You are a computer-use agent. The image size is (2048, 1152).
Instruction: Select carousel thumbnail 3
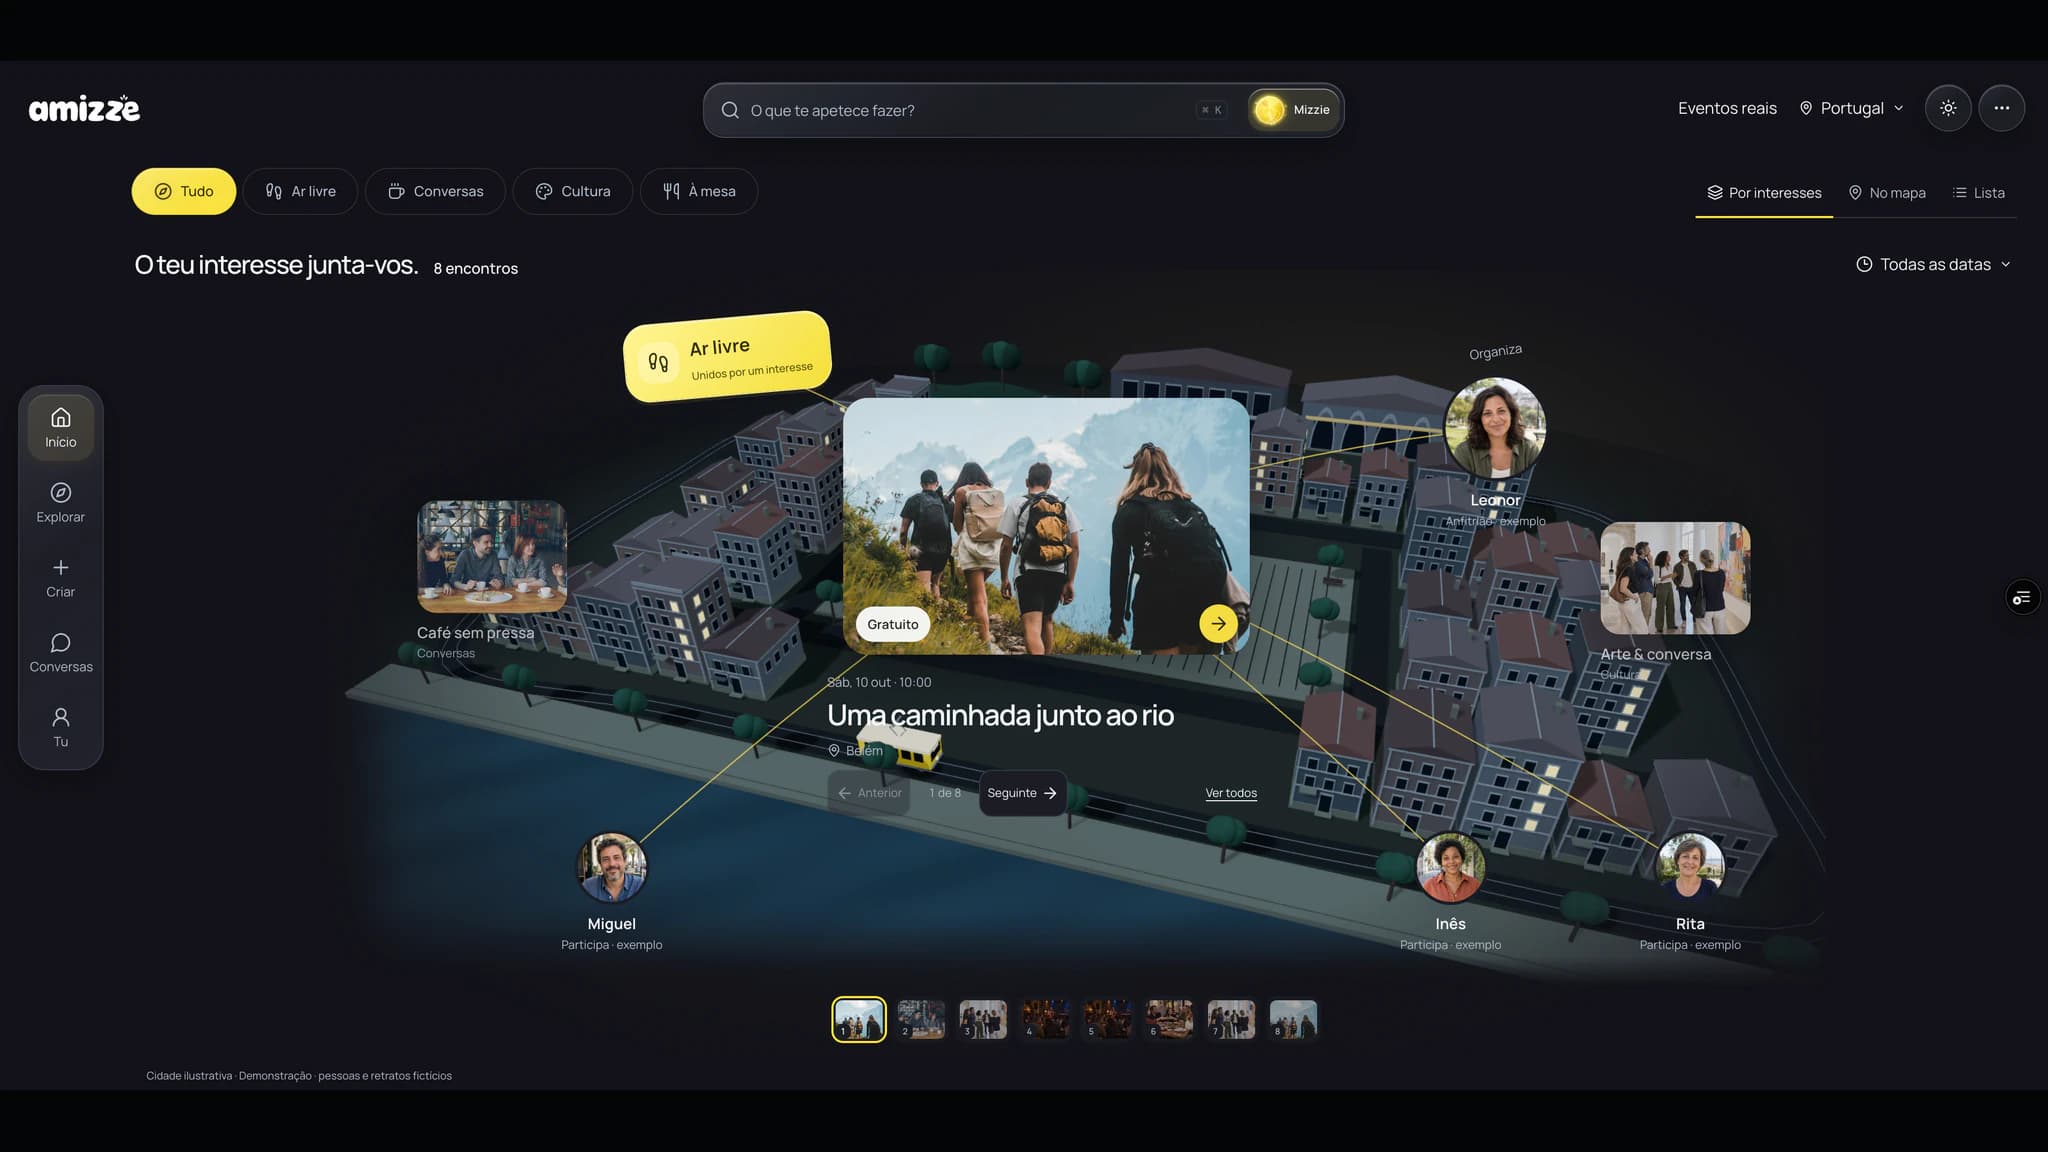[983, 1020]
